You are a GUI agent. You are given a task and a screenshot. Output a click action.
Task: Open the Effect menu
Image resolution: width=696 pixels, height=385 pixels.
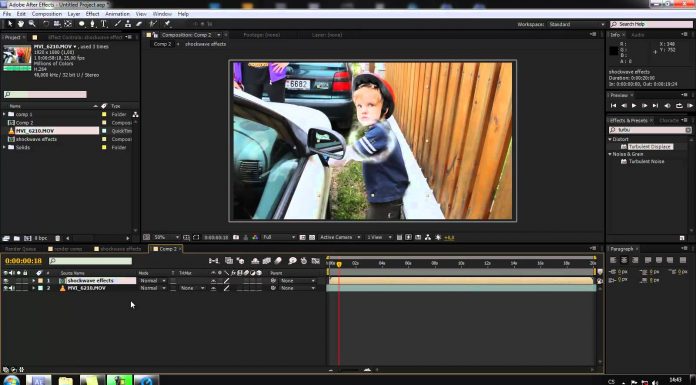pos(92,14)
